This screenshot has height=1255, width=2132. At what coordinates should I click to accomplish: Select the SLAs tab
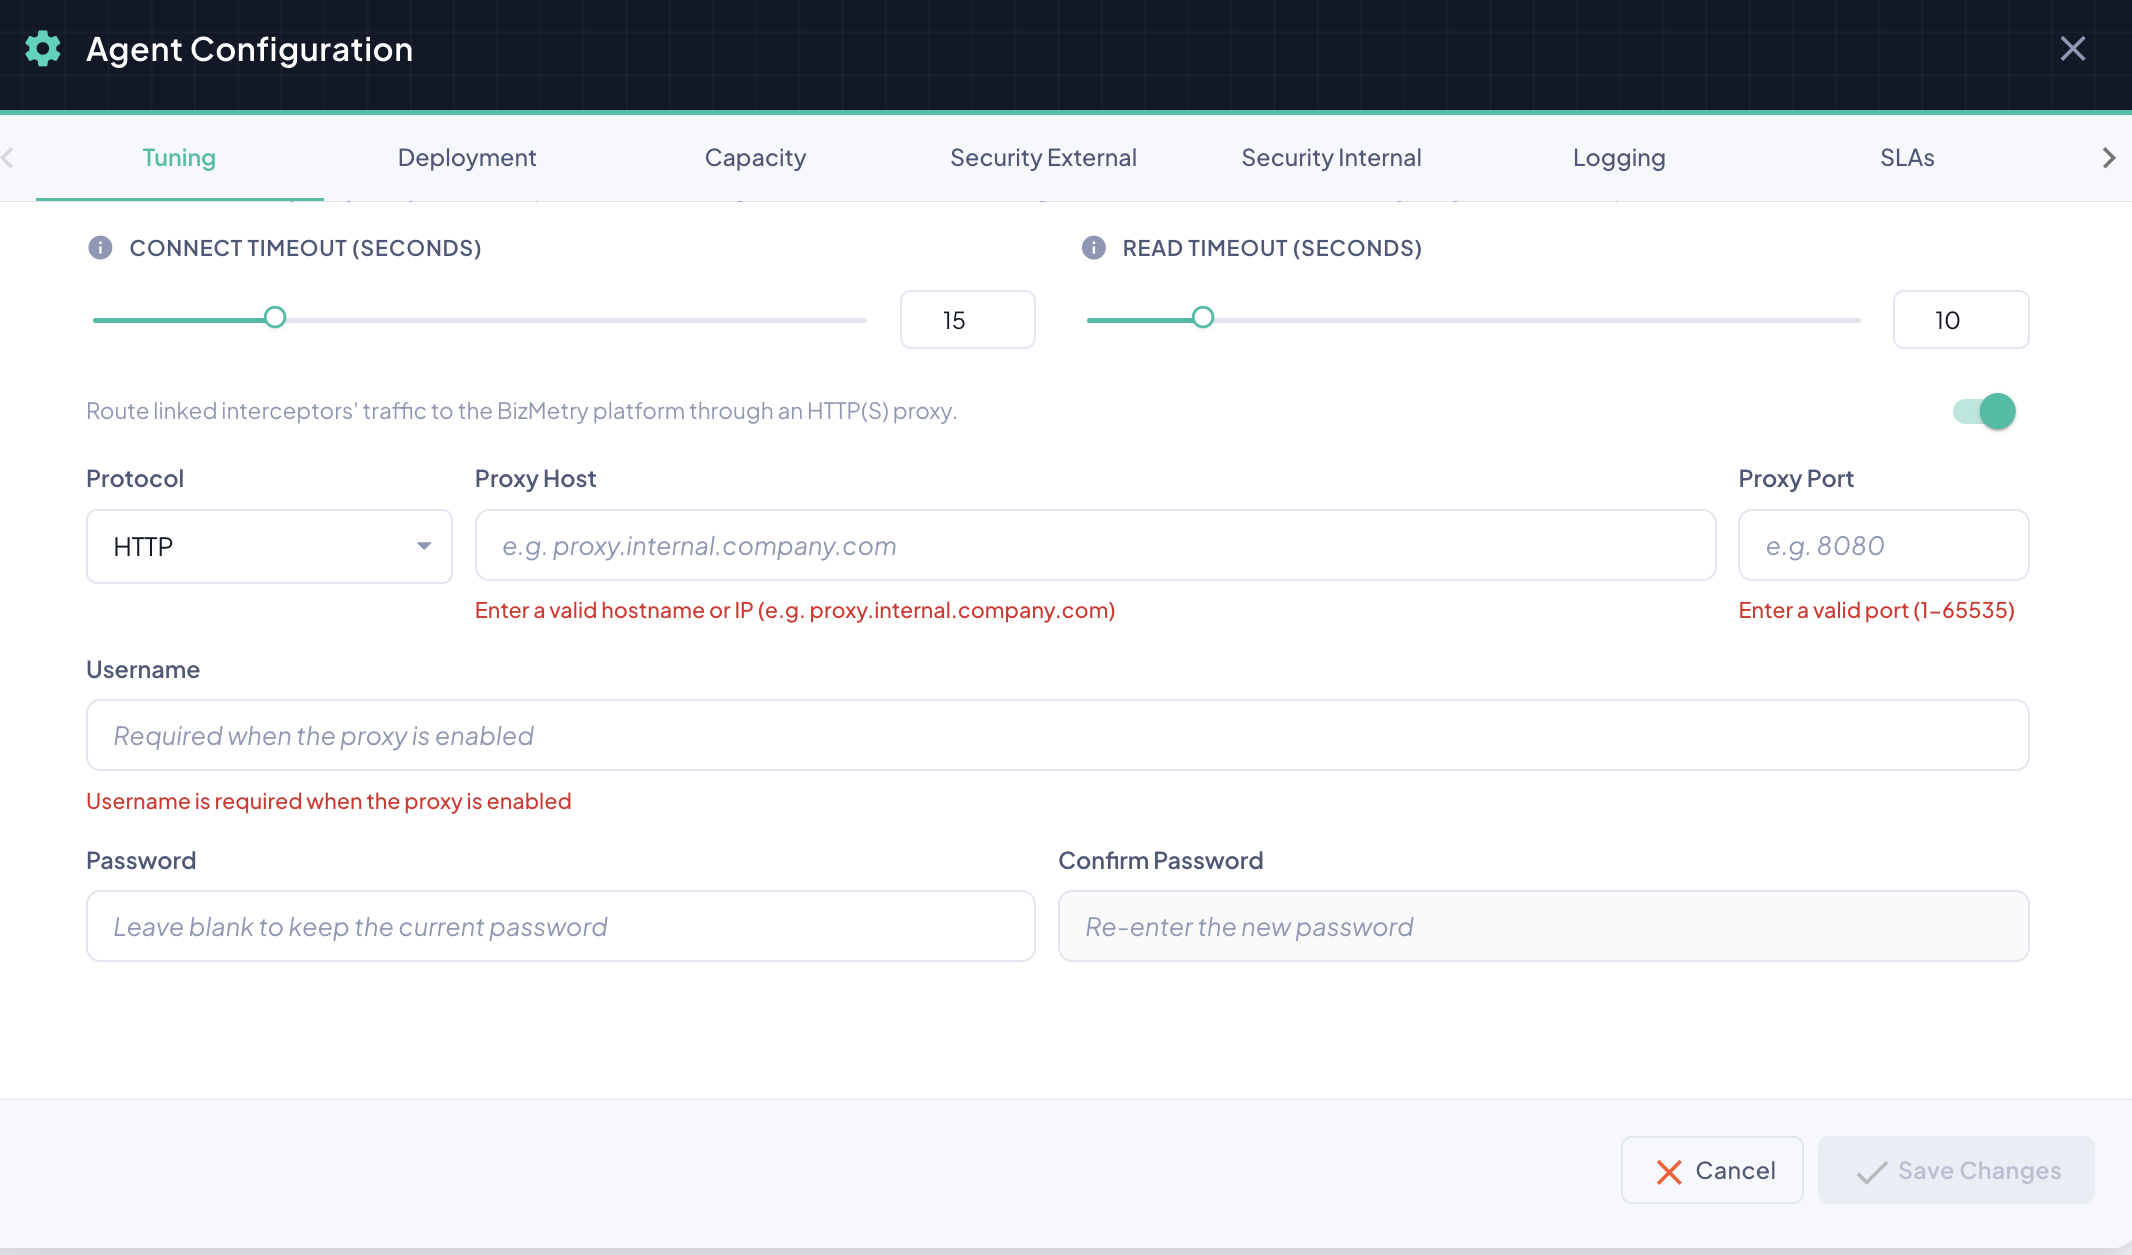pyautogui.click(x=1907, y=158)
